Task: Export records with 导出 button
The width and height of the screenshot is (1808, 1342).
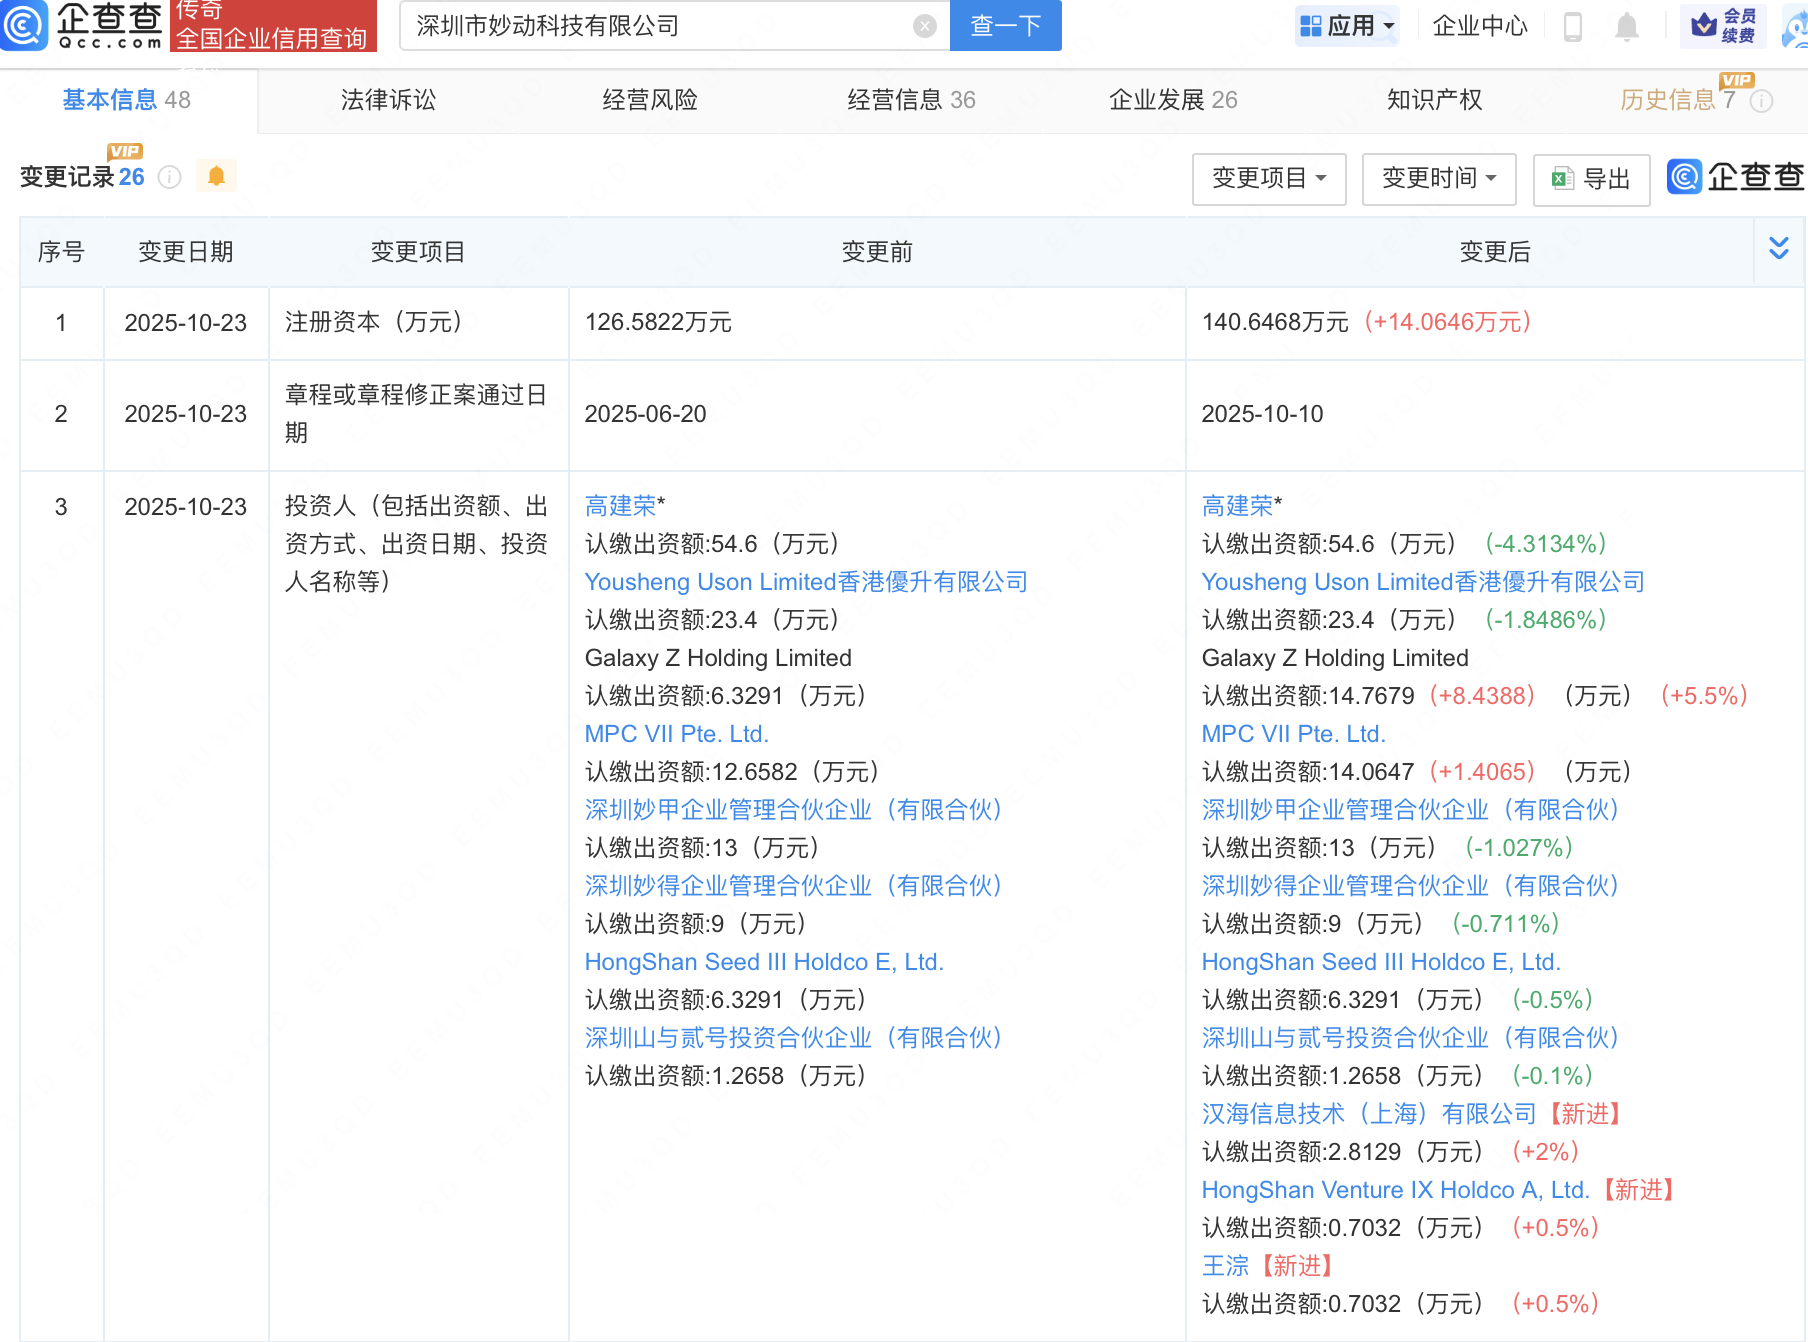Action: [1591, 179]
